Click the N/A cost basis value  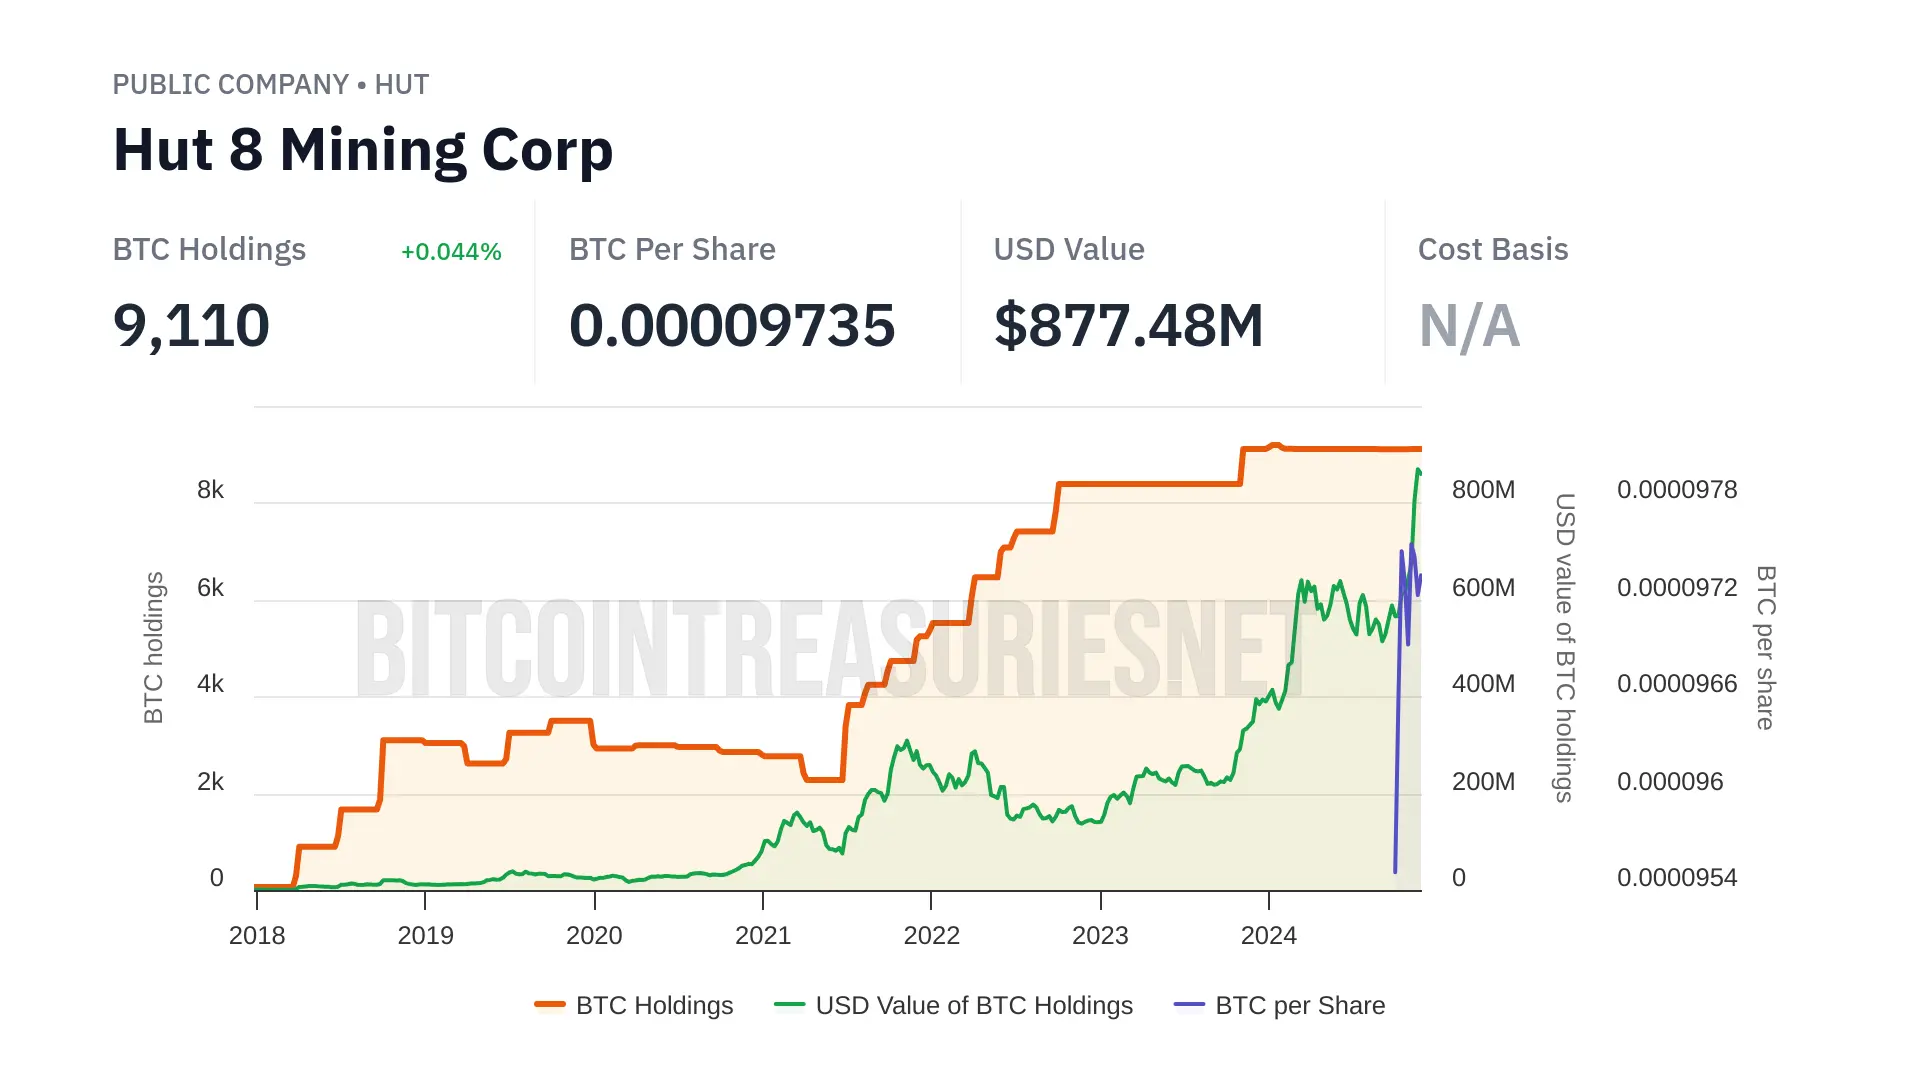pos(1469,326)
